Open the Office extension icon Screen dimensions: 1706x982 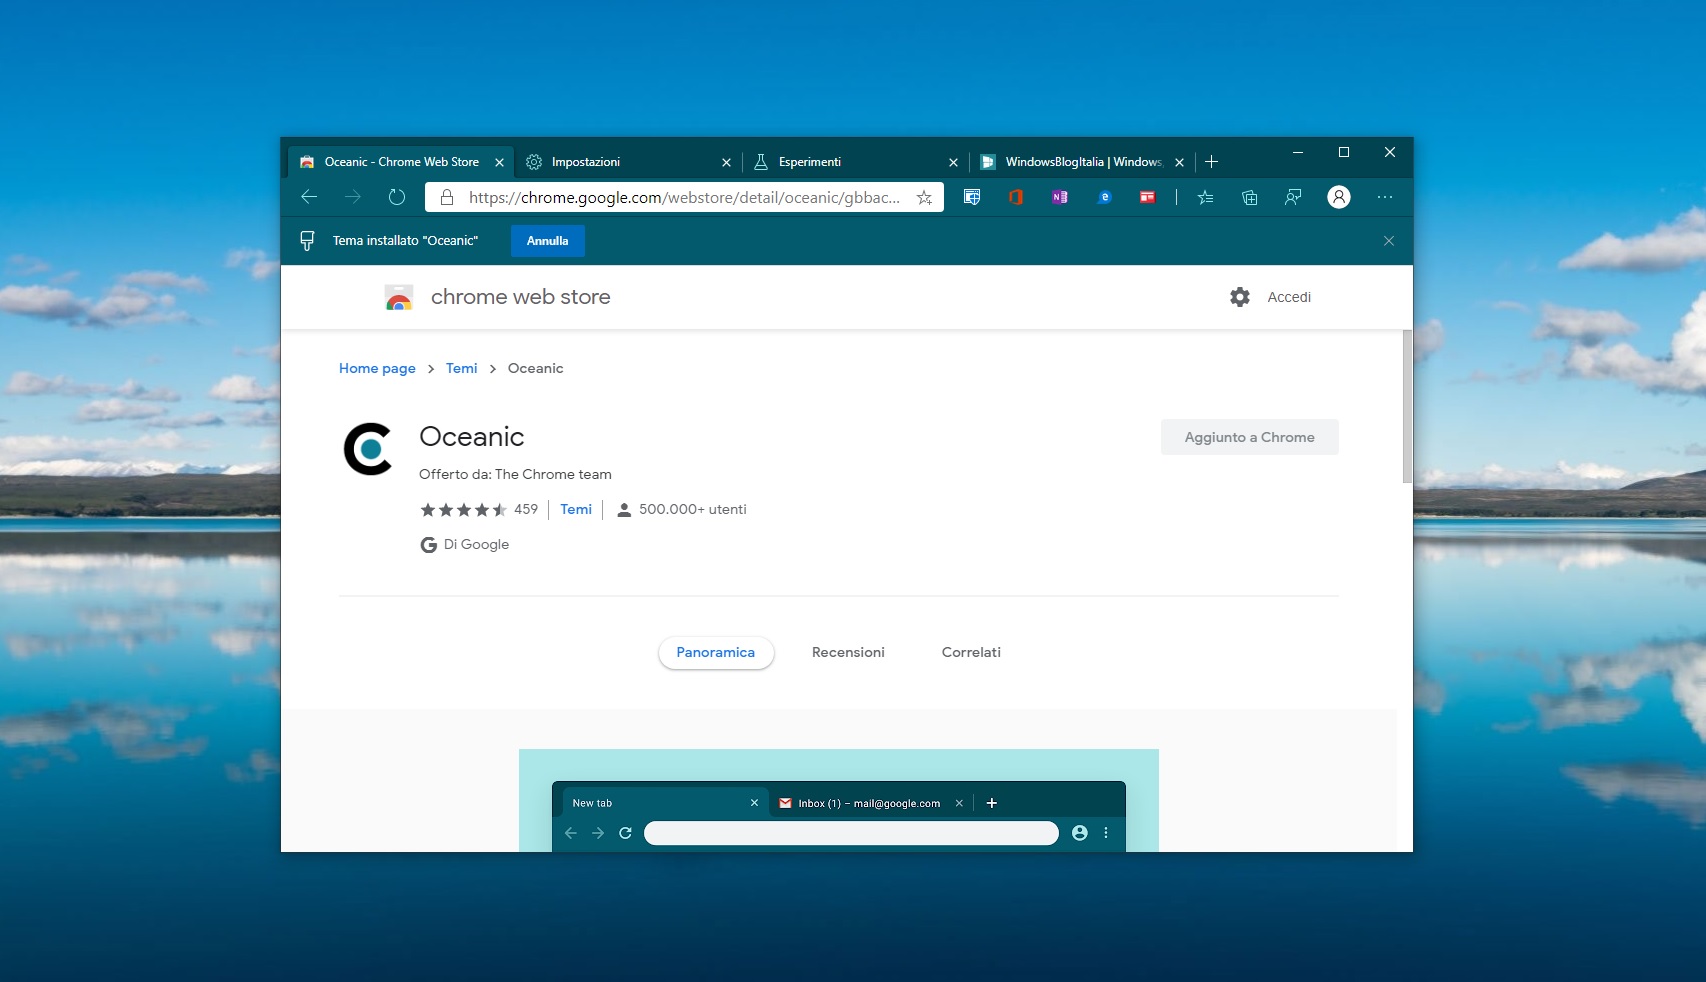click(x=1016, y=197)
